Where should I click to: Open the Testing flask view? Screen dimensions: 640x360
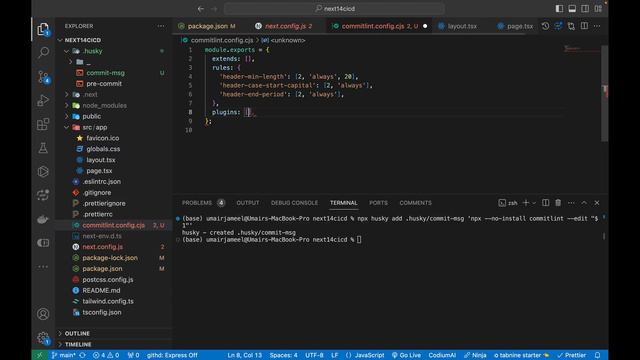pyautogui.click(x=43, y=148)
